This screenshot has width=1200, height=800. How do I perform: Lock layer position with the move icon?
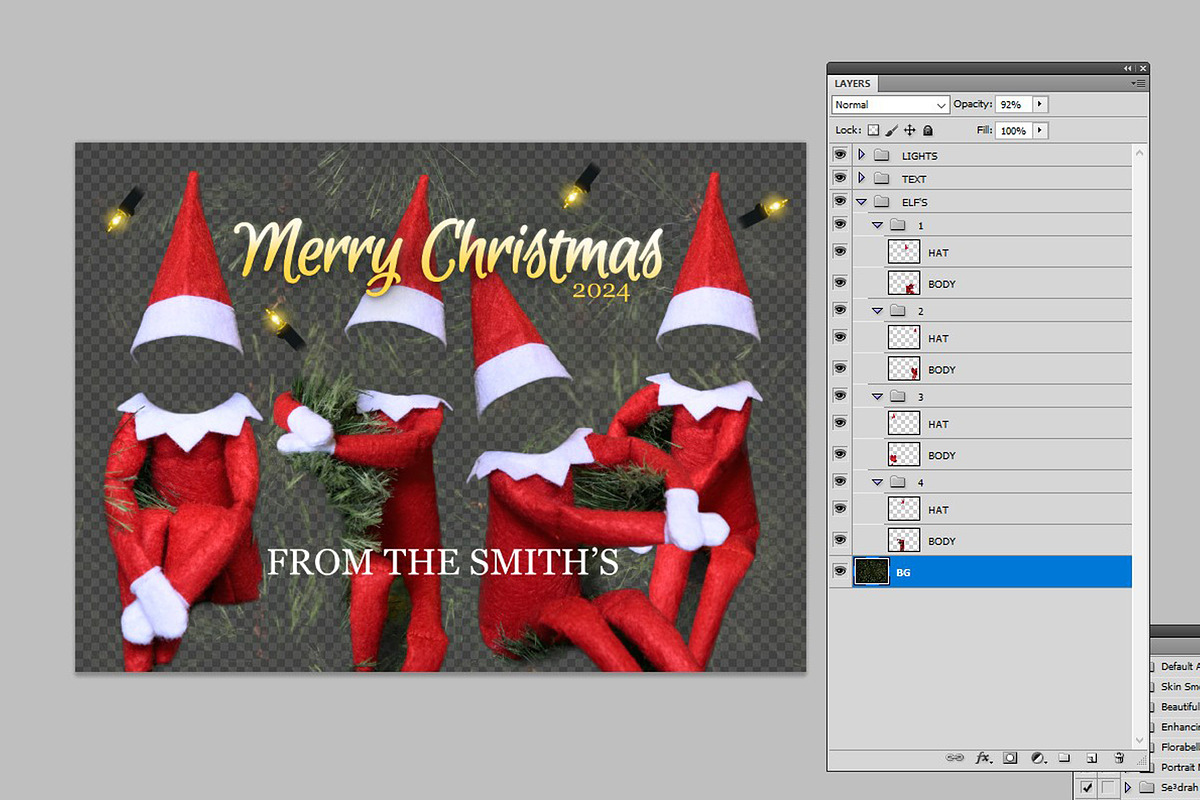909,131
